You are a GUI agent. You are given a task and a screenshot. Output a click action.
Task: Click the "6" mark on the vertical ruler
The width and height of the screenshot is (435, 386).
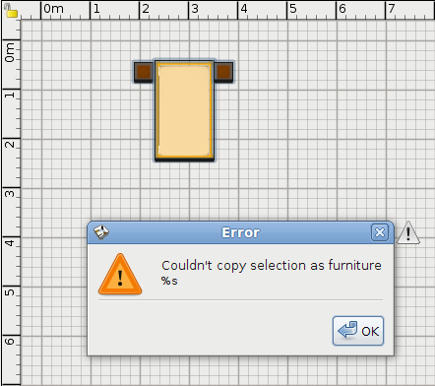click(x=10, y=342)
